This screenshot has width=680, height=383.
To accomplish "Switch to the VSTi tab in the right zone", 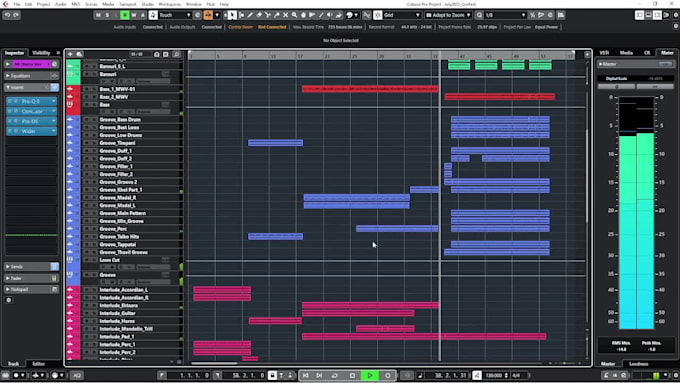I will [x=604, y=53].
